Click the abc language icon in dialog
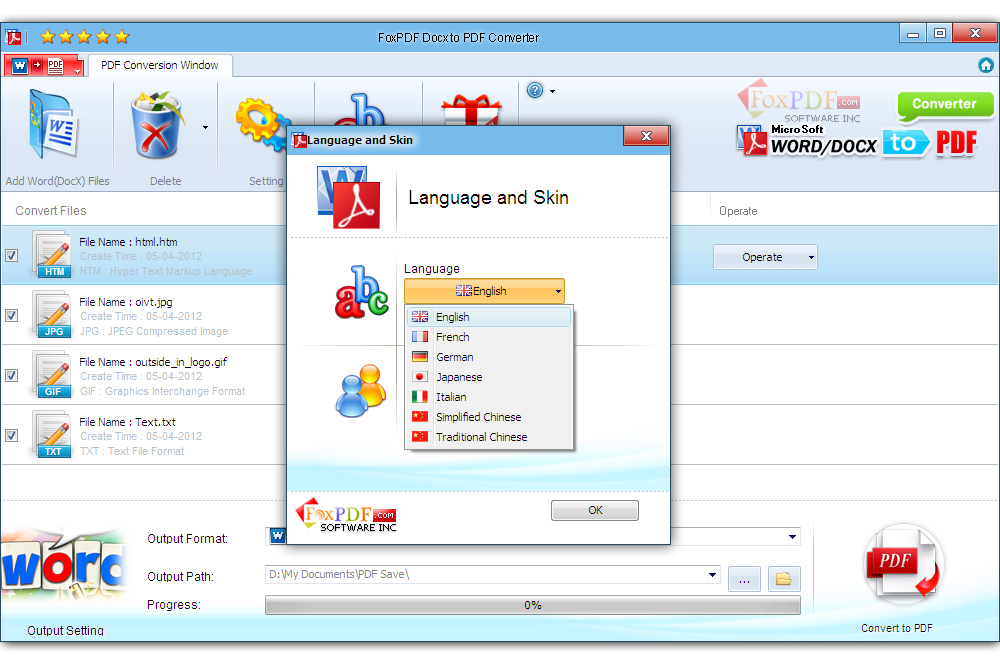The height and width of the screenshot is (657, 1000). tap(361, 292)
